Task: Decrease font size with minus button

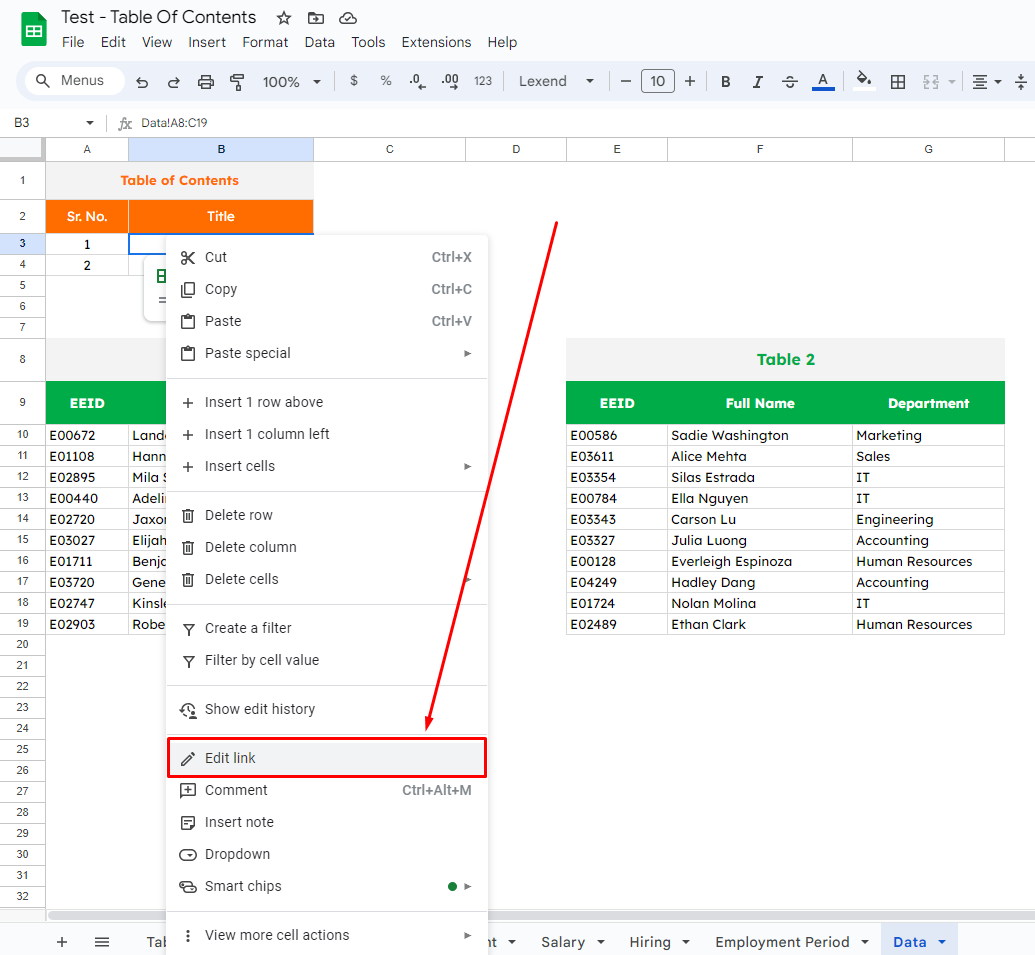Action: point(626,81)
